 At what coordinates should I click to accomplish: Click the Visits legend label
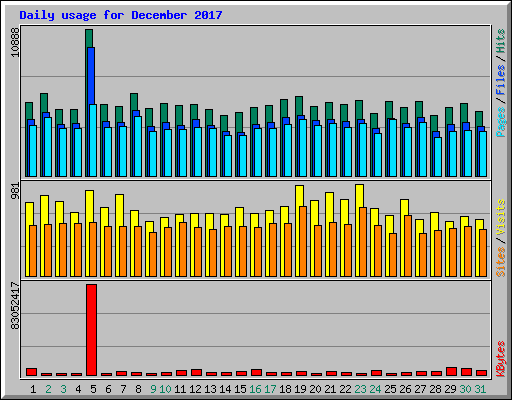[501, 218]
